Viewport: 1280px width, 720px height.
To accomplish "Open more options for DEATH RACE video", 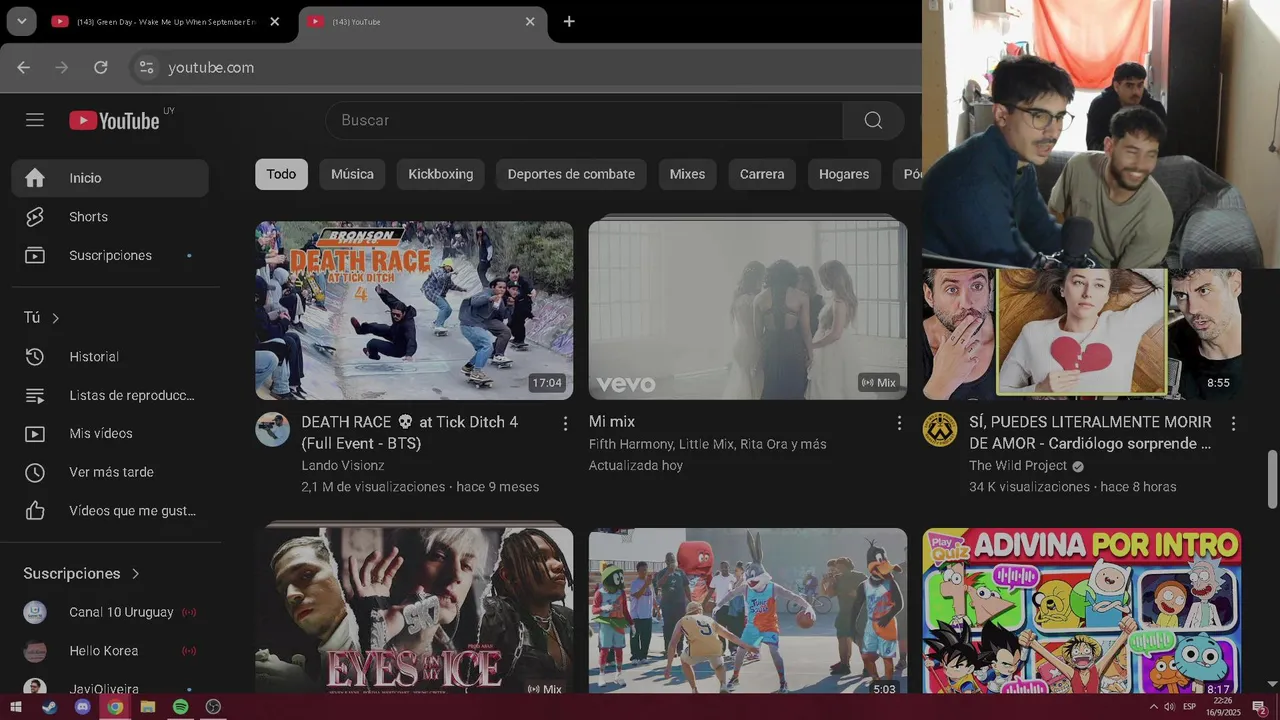I will (565, 424).
